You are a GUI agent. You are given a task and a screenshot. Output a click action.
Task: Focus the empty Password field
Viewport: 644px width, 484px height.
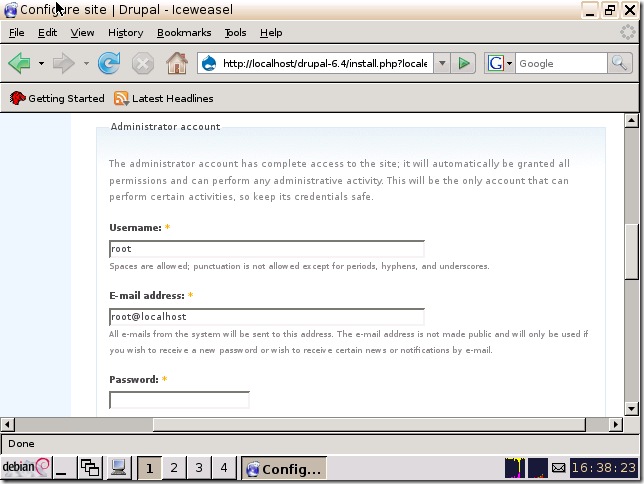[x=179, y=400]
